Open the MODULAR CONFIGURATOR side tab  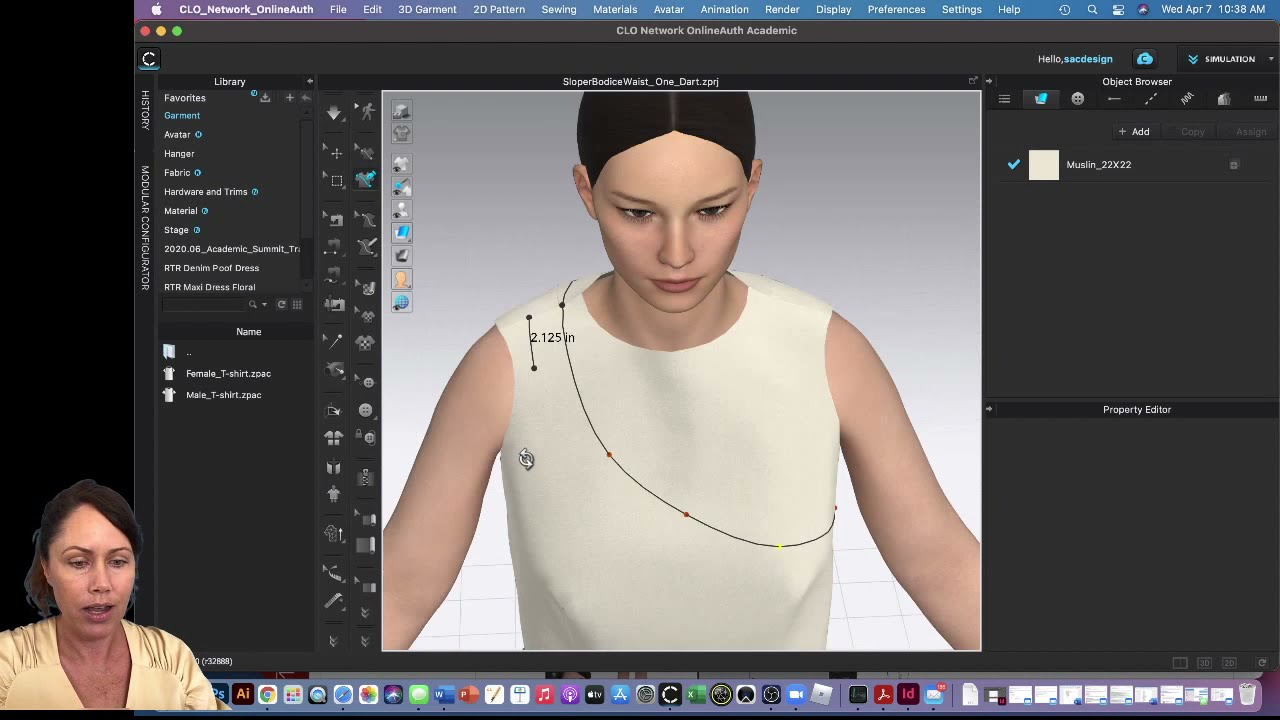click(145, 228)
